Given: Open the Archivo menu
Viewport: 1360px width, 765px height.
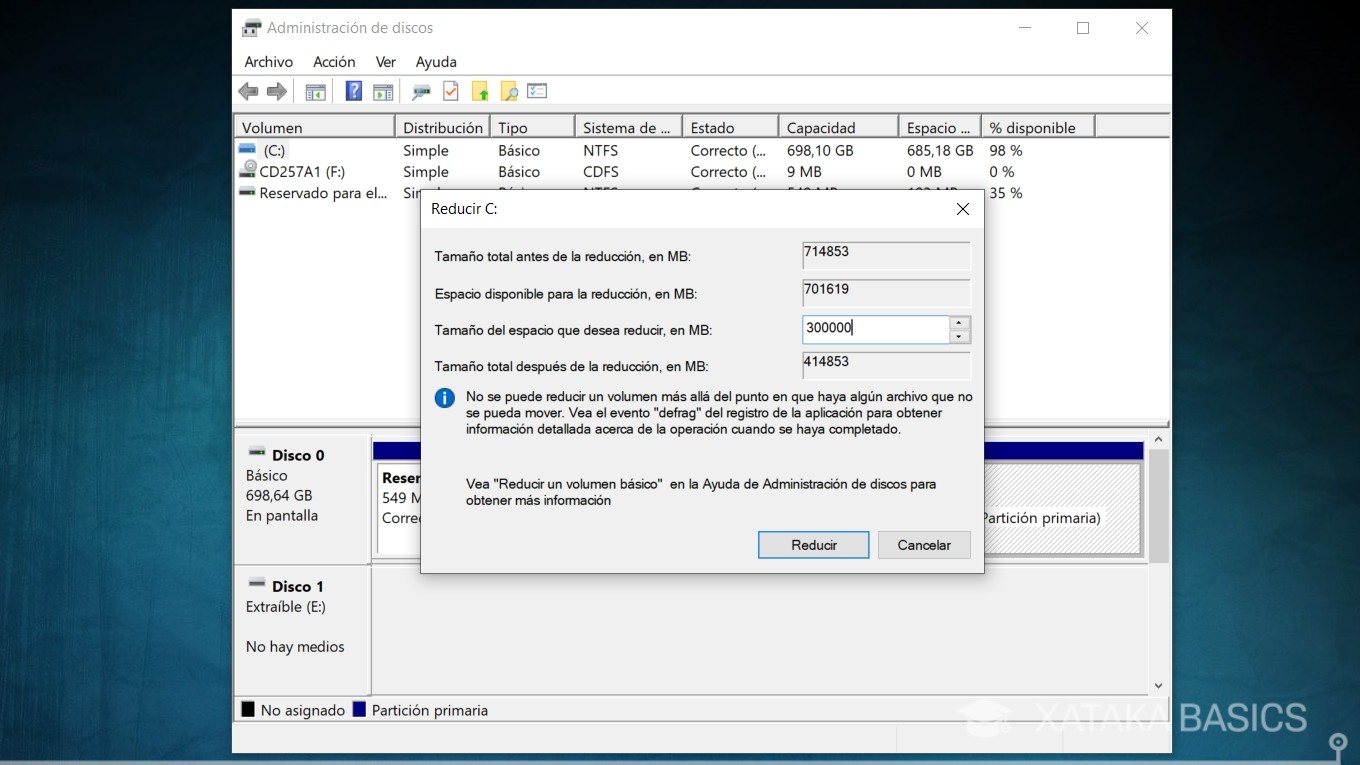Looking at the screenshot, I should pos(268,61).
